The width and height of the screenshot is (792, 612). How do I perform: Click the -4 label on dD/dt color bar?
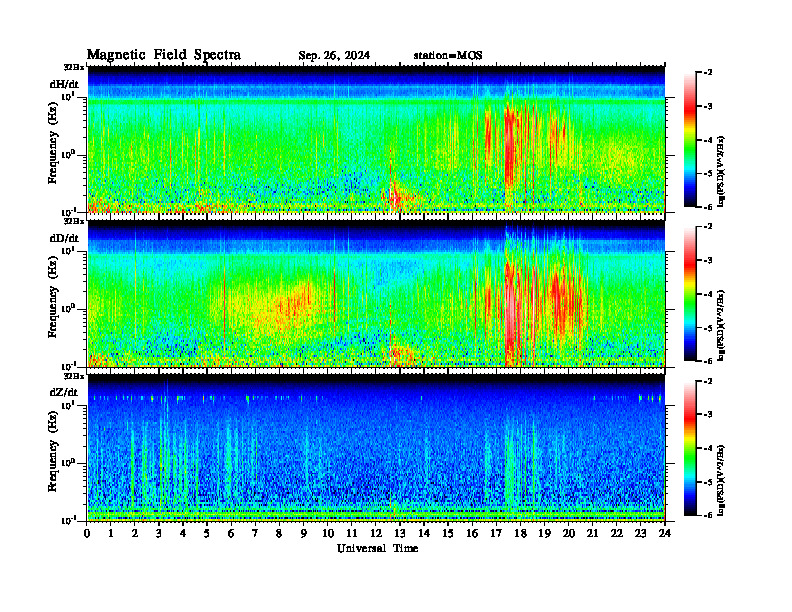[x=708, y=294]
